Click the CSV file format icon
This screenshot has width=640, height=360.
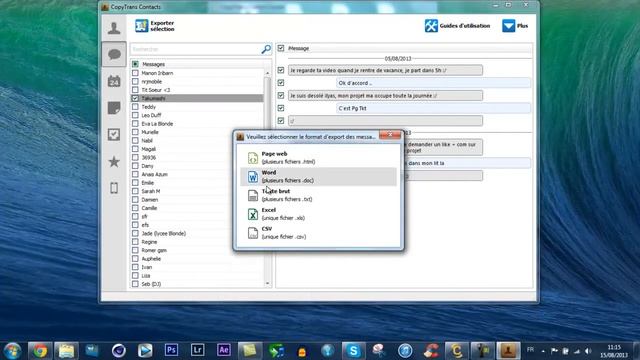253,233
